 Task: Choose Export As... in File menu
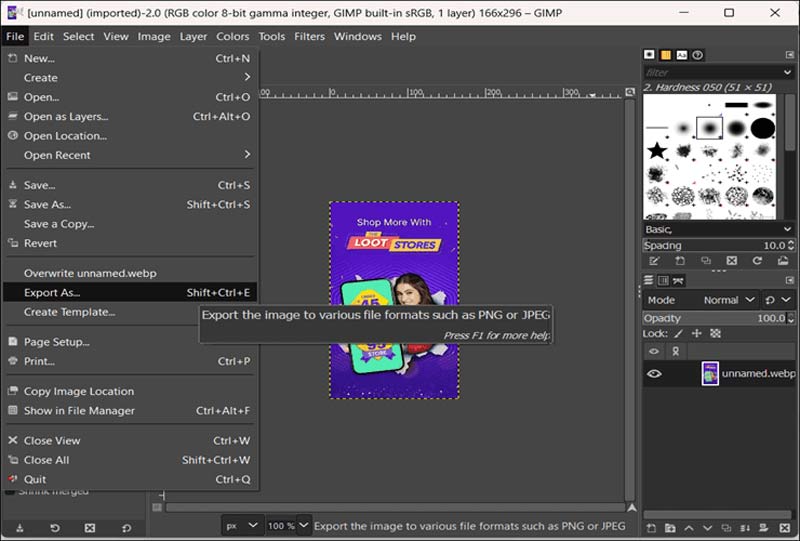click(130, 292)
